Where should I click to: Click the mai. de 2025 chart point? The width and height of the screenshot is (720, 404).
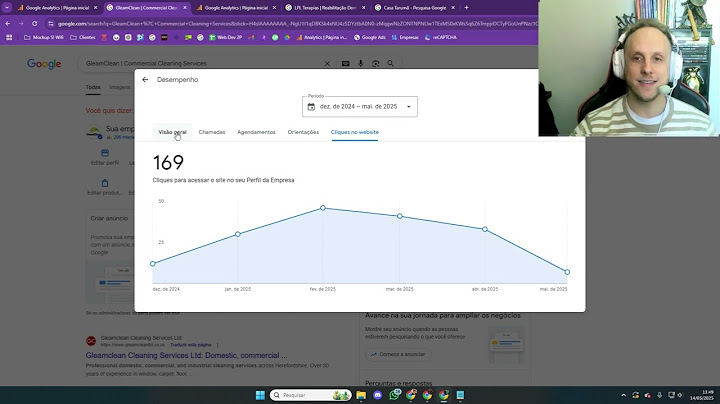[x=567, y=272]
